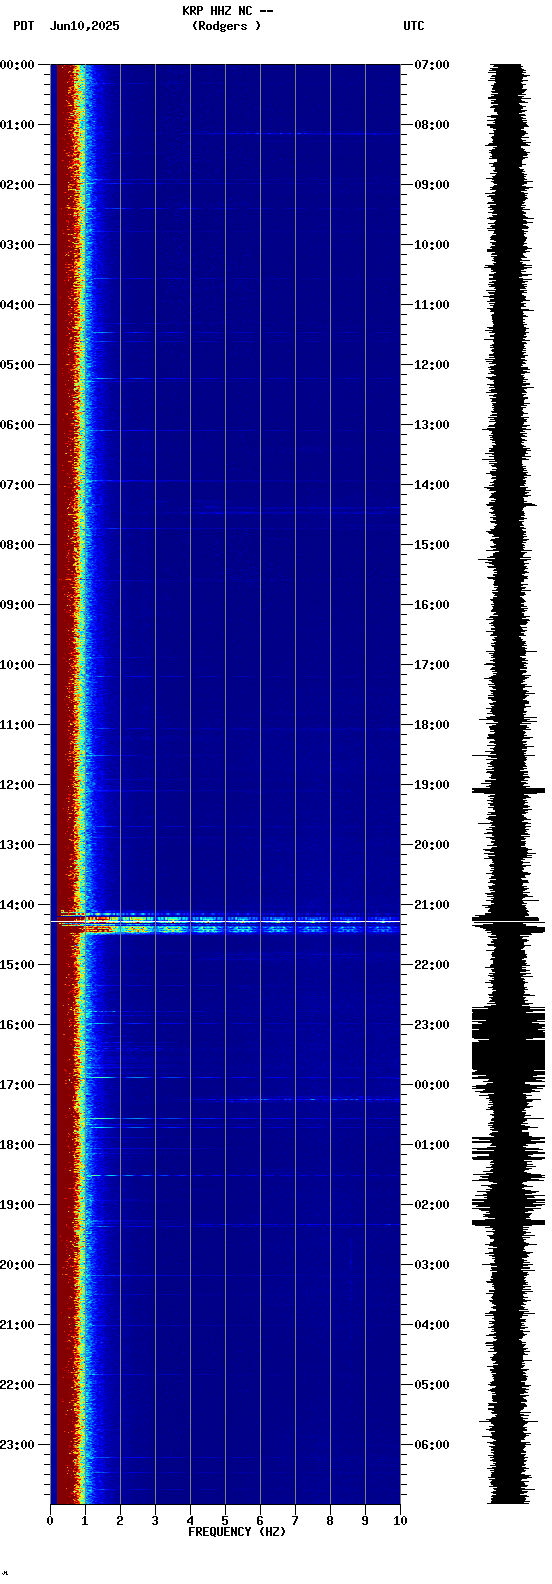Click the 07:00 UTC time label

coord(432,65)
